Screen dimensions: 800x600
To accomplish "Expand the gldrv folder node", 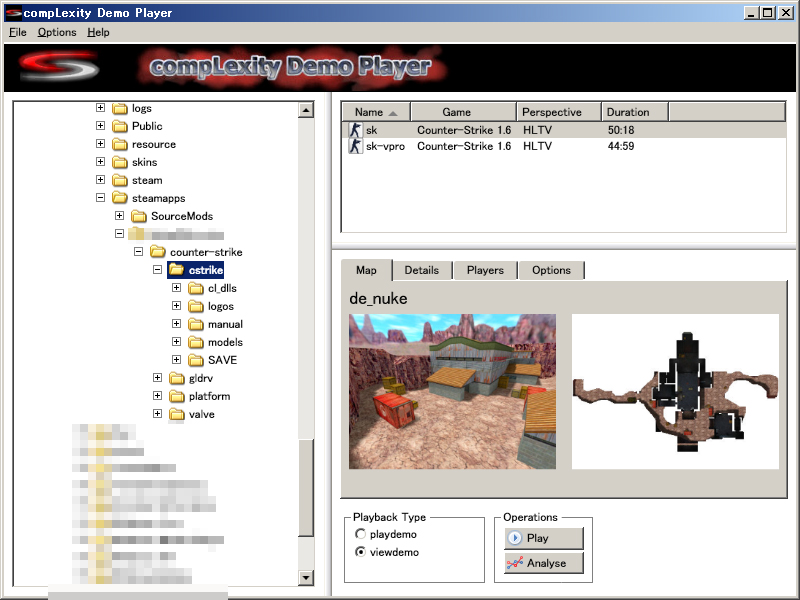I will click(158, 378).
